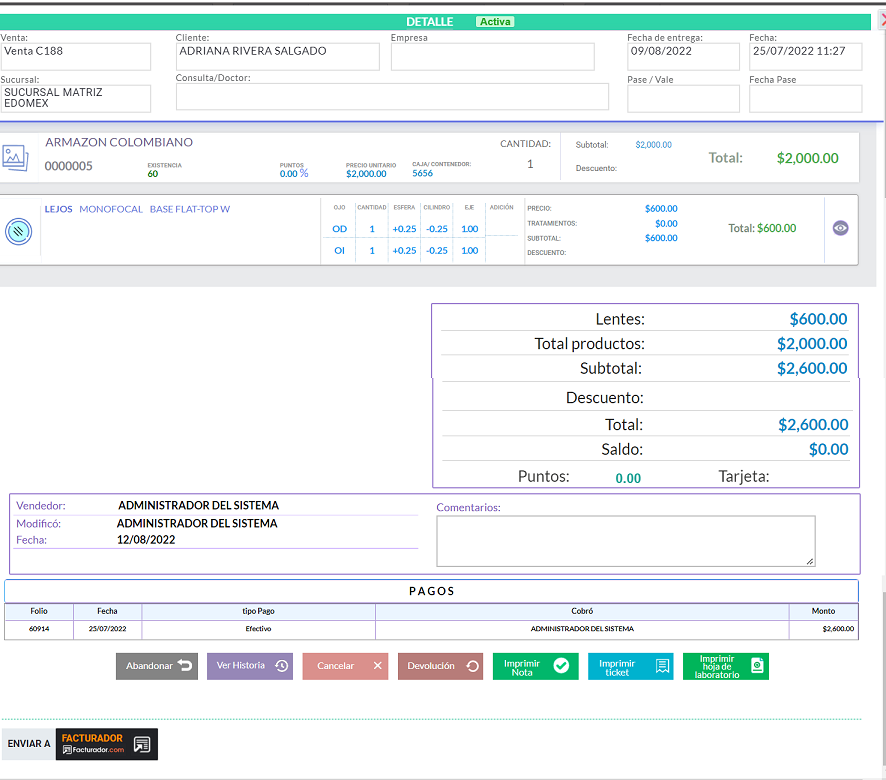This screenshot has width=886, height=780.
Task: Click payment type Efectivo cell
Action: tap(258, 629)
